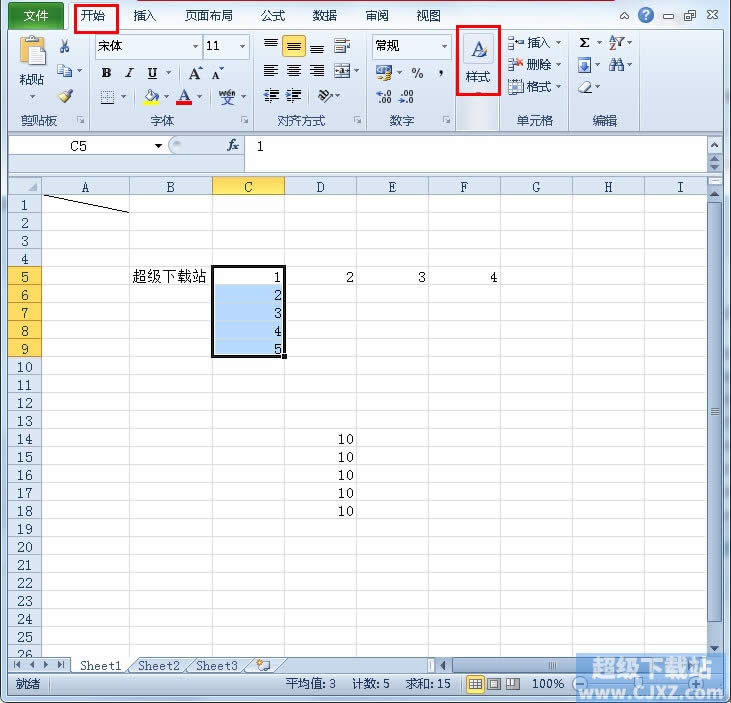Click the Fill down-arrow icon

(x=584, y=65)
